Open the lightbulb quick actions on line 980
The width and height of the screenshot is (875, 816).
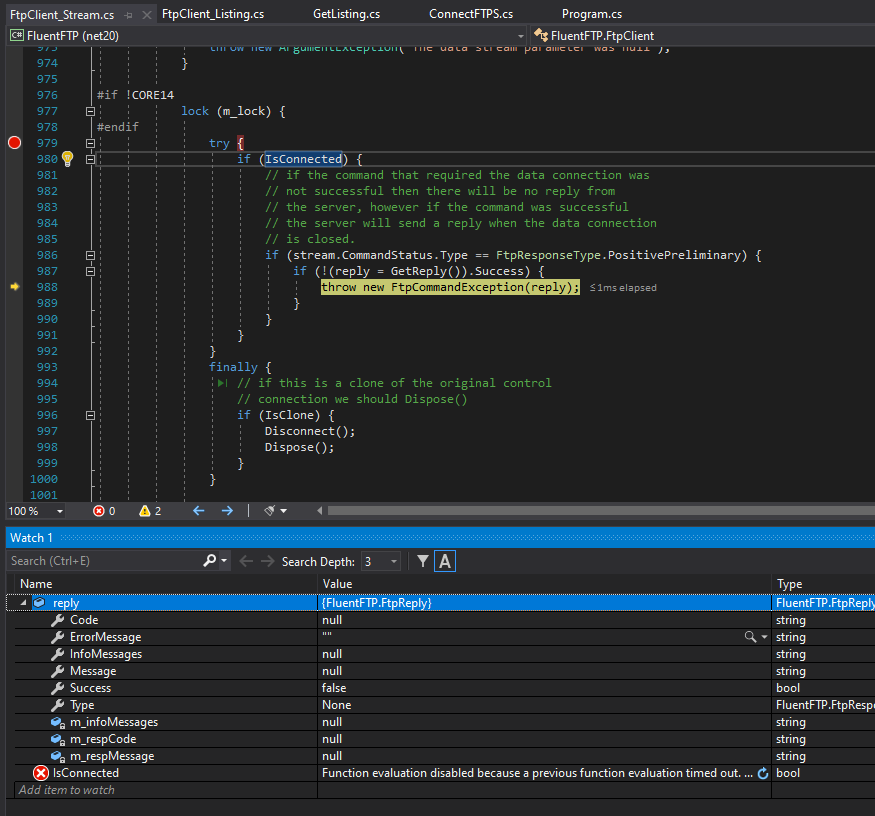pyautogui.click(x=66, y=159)
